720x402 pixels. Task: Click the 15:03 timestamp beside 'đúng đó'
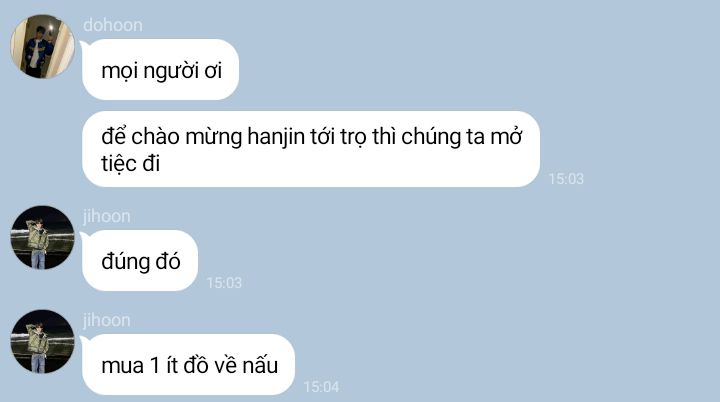click(224, 283)
